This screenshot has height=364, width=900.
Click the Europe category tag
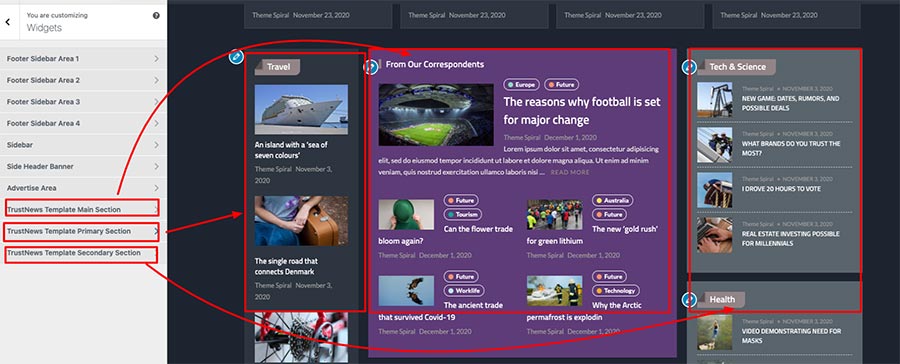point(520,84)
